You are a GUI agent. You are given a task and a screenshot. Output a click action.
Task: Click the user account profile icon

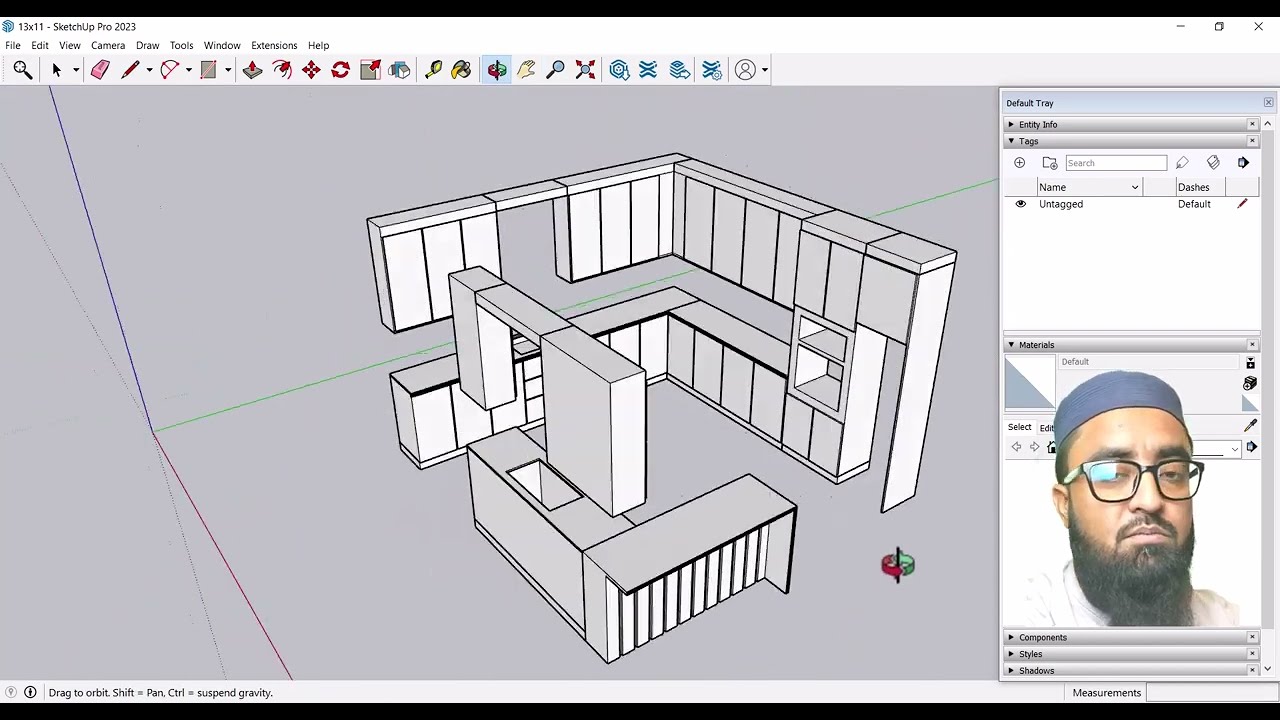[745, 69]
